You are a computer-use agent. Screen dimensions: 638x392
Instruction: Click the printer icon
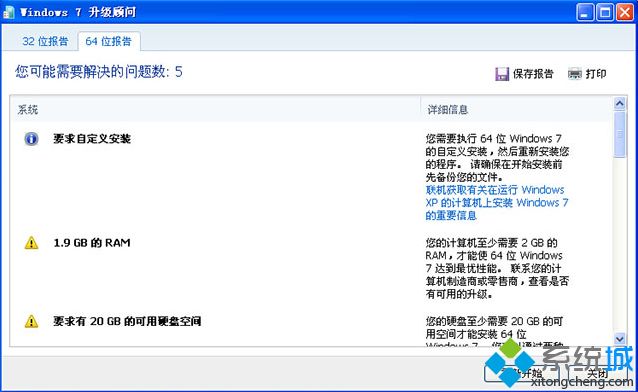(x=575, y=74)
